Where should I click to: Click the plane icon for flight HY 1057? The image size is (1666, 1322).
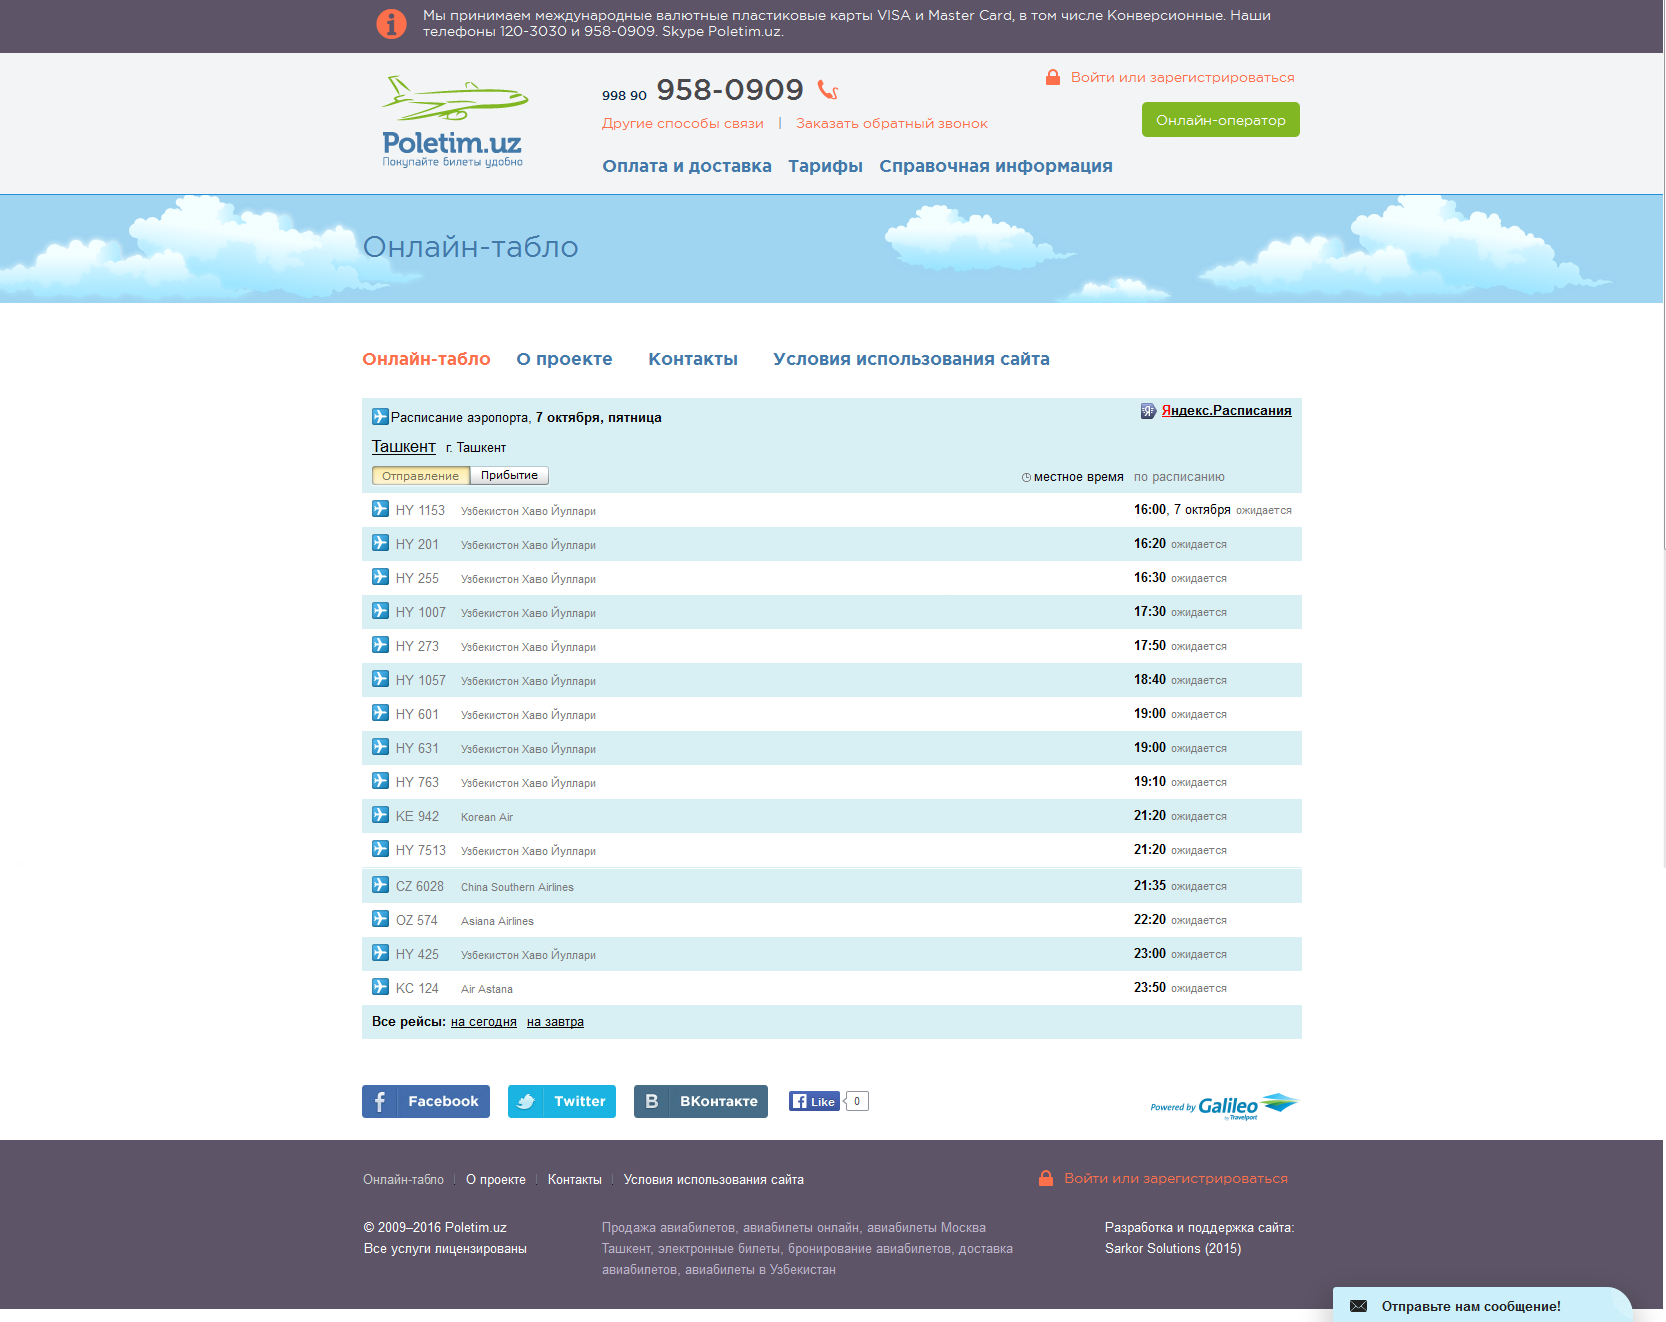click(x=381, y=678)
